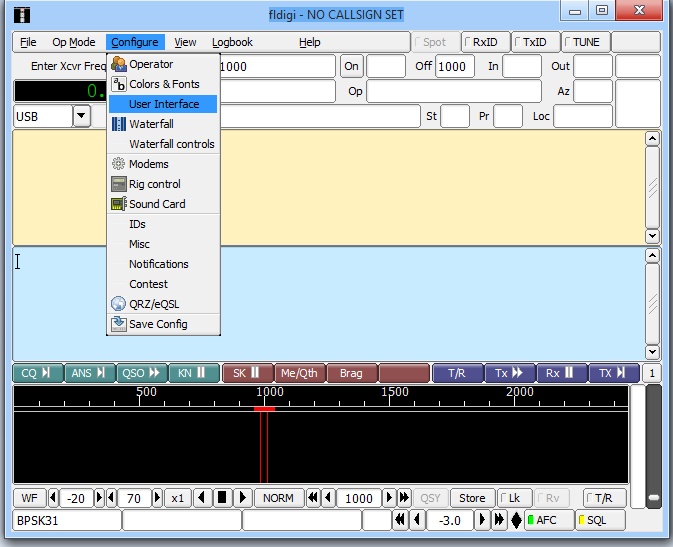Screen dimensions: 673x547
Task: Choose Notifications from Configure menu
Action: [158, 264]
